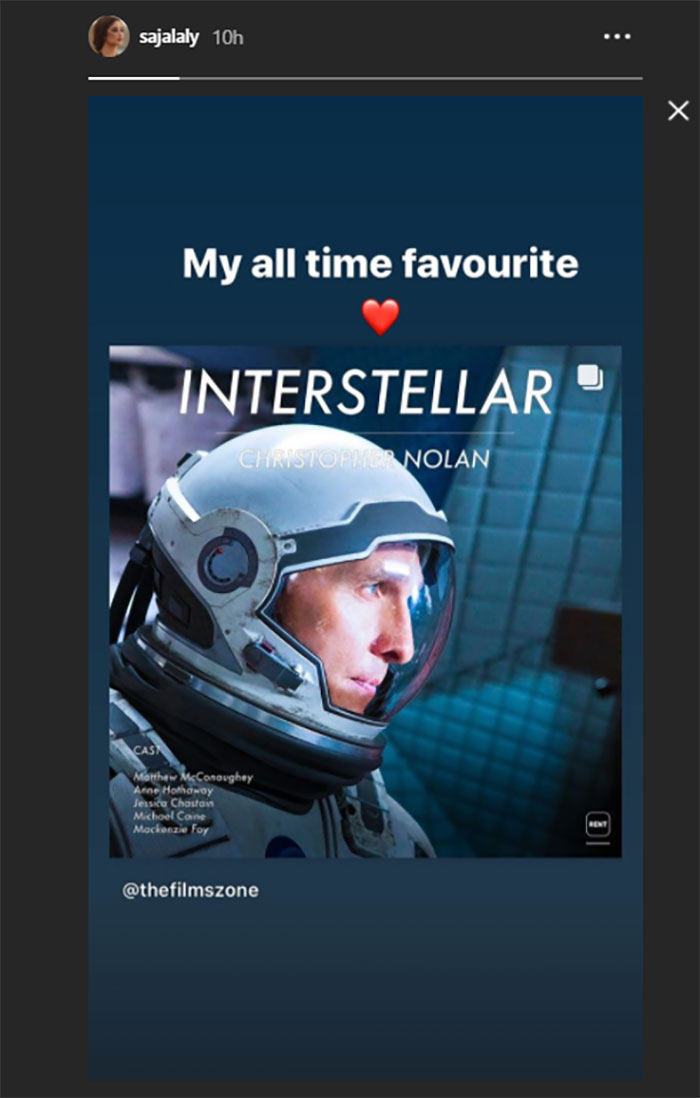This screenshot has width=700, height=1098.
Task: Click the RENT badge icon on poster
Action: 597,825
